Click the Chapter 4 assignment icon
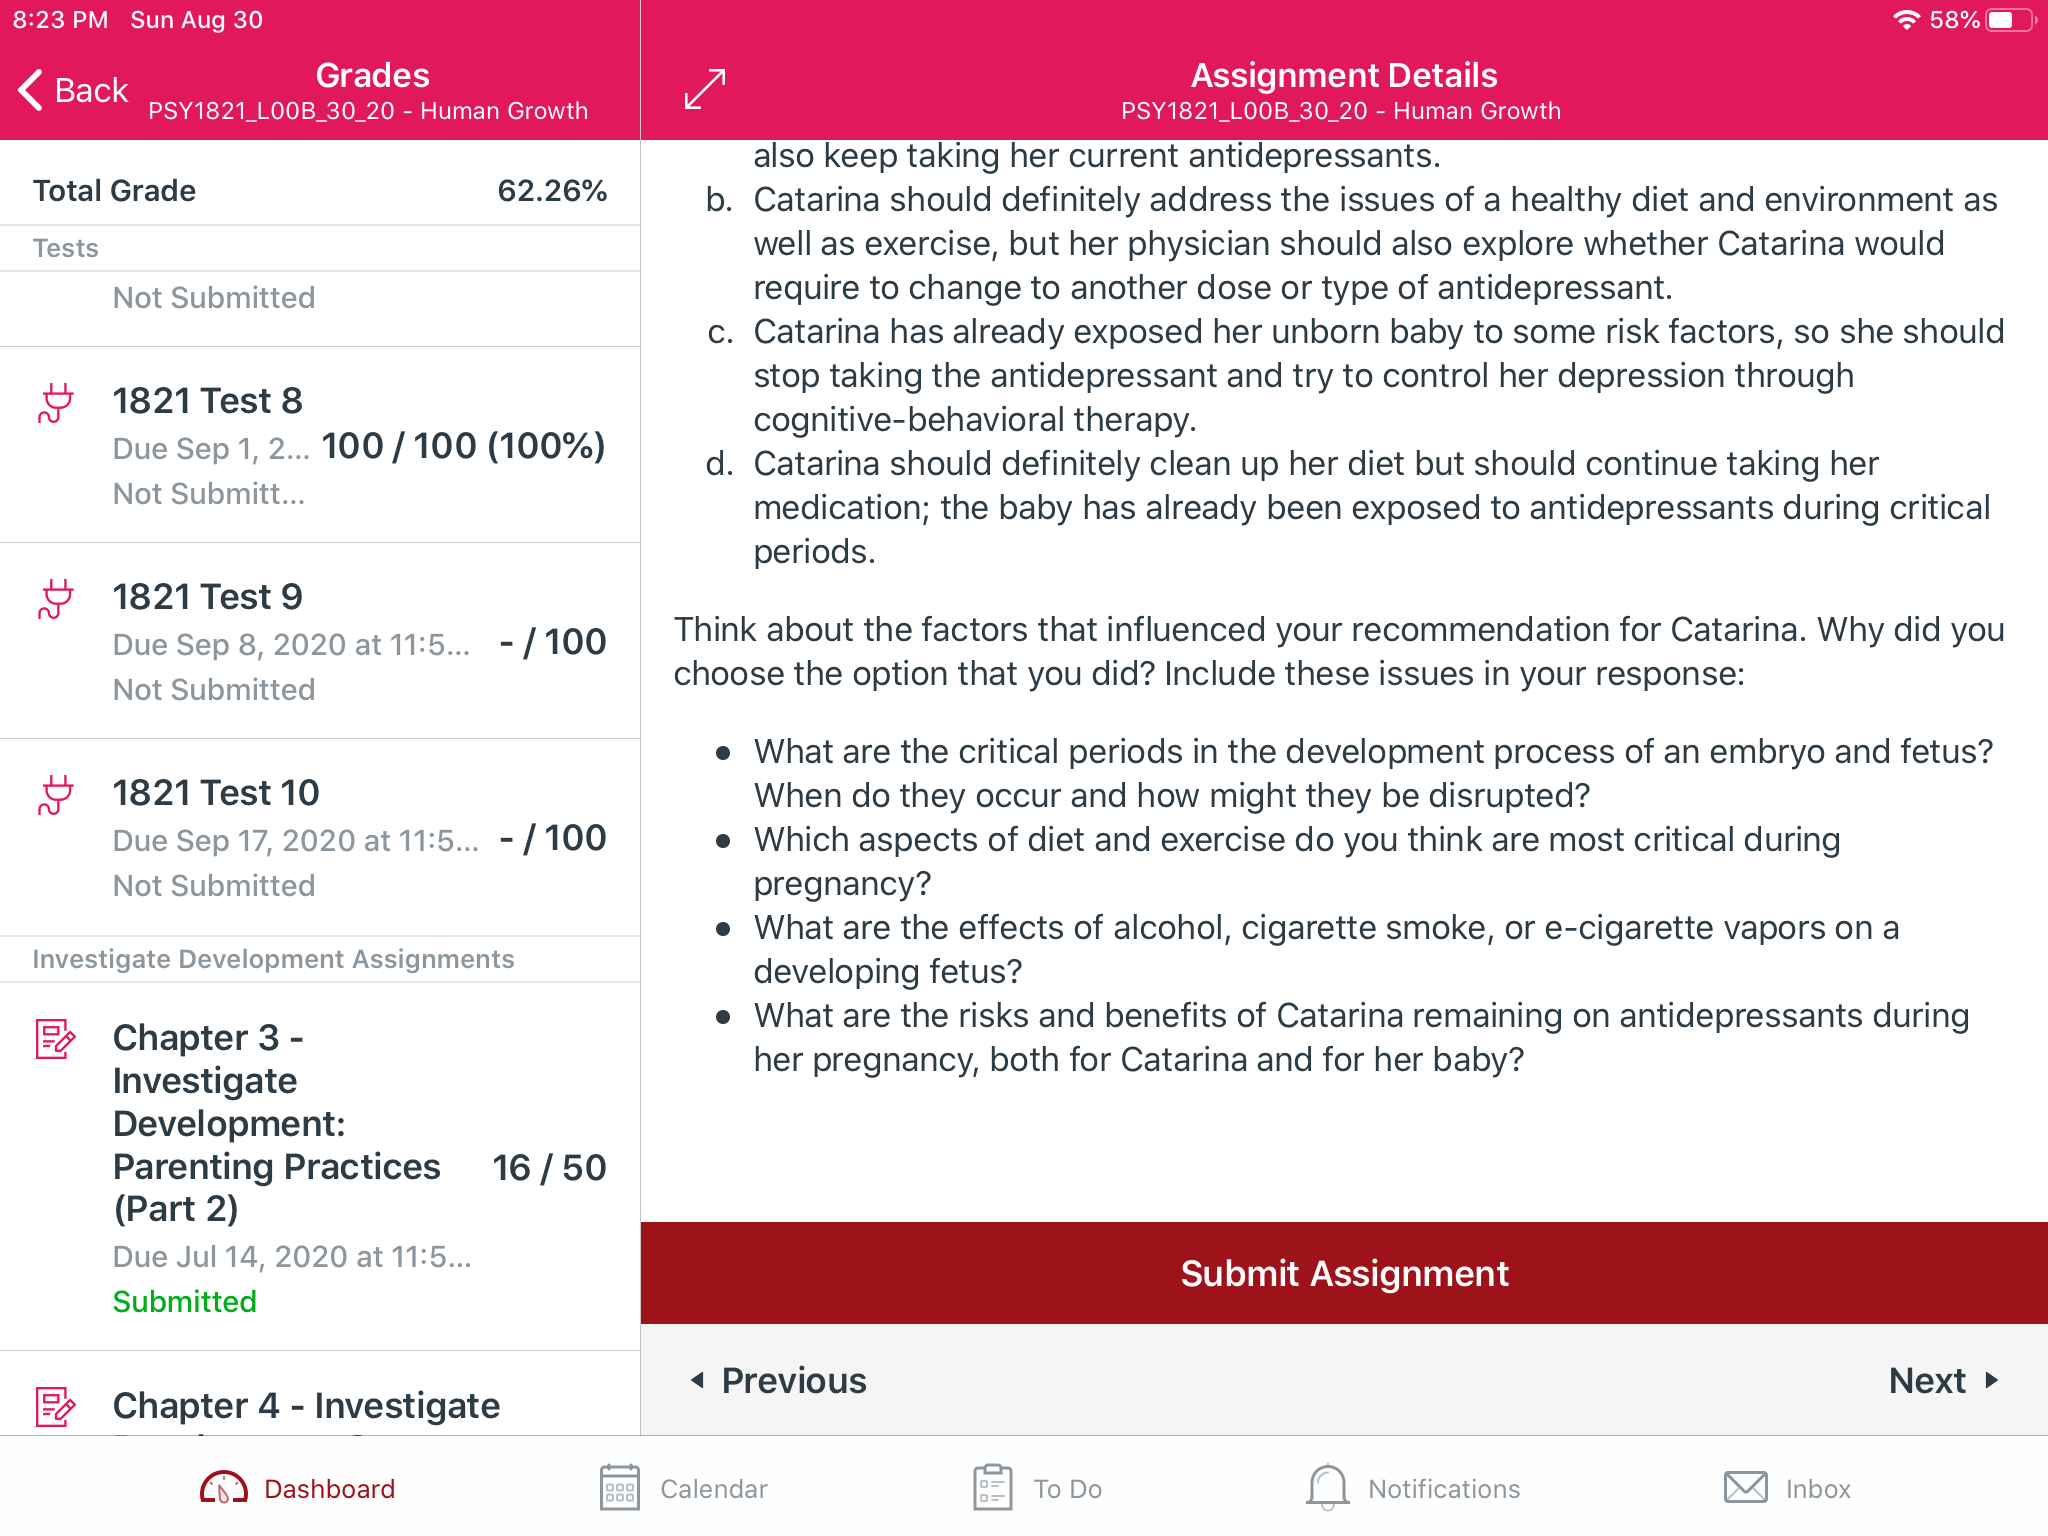The width and height of the screenshot is (2048, 1536). click(55, 1406)
